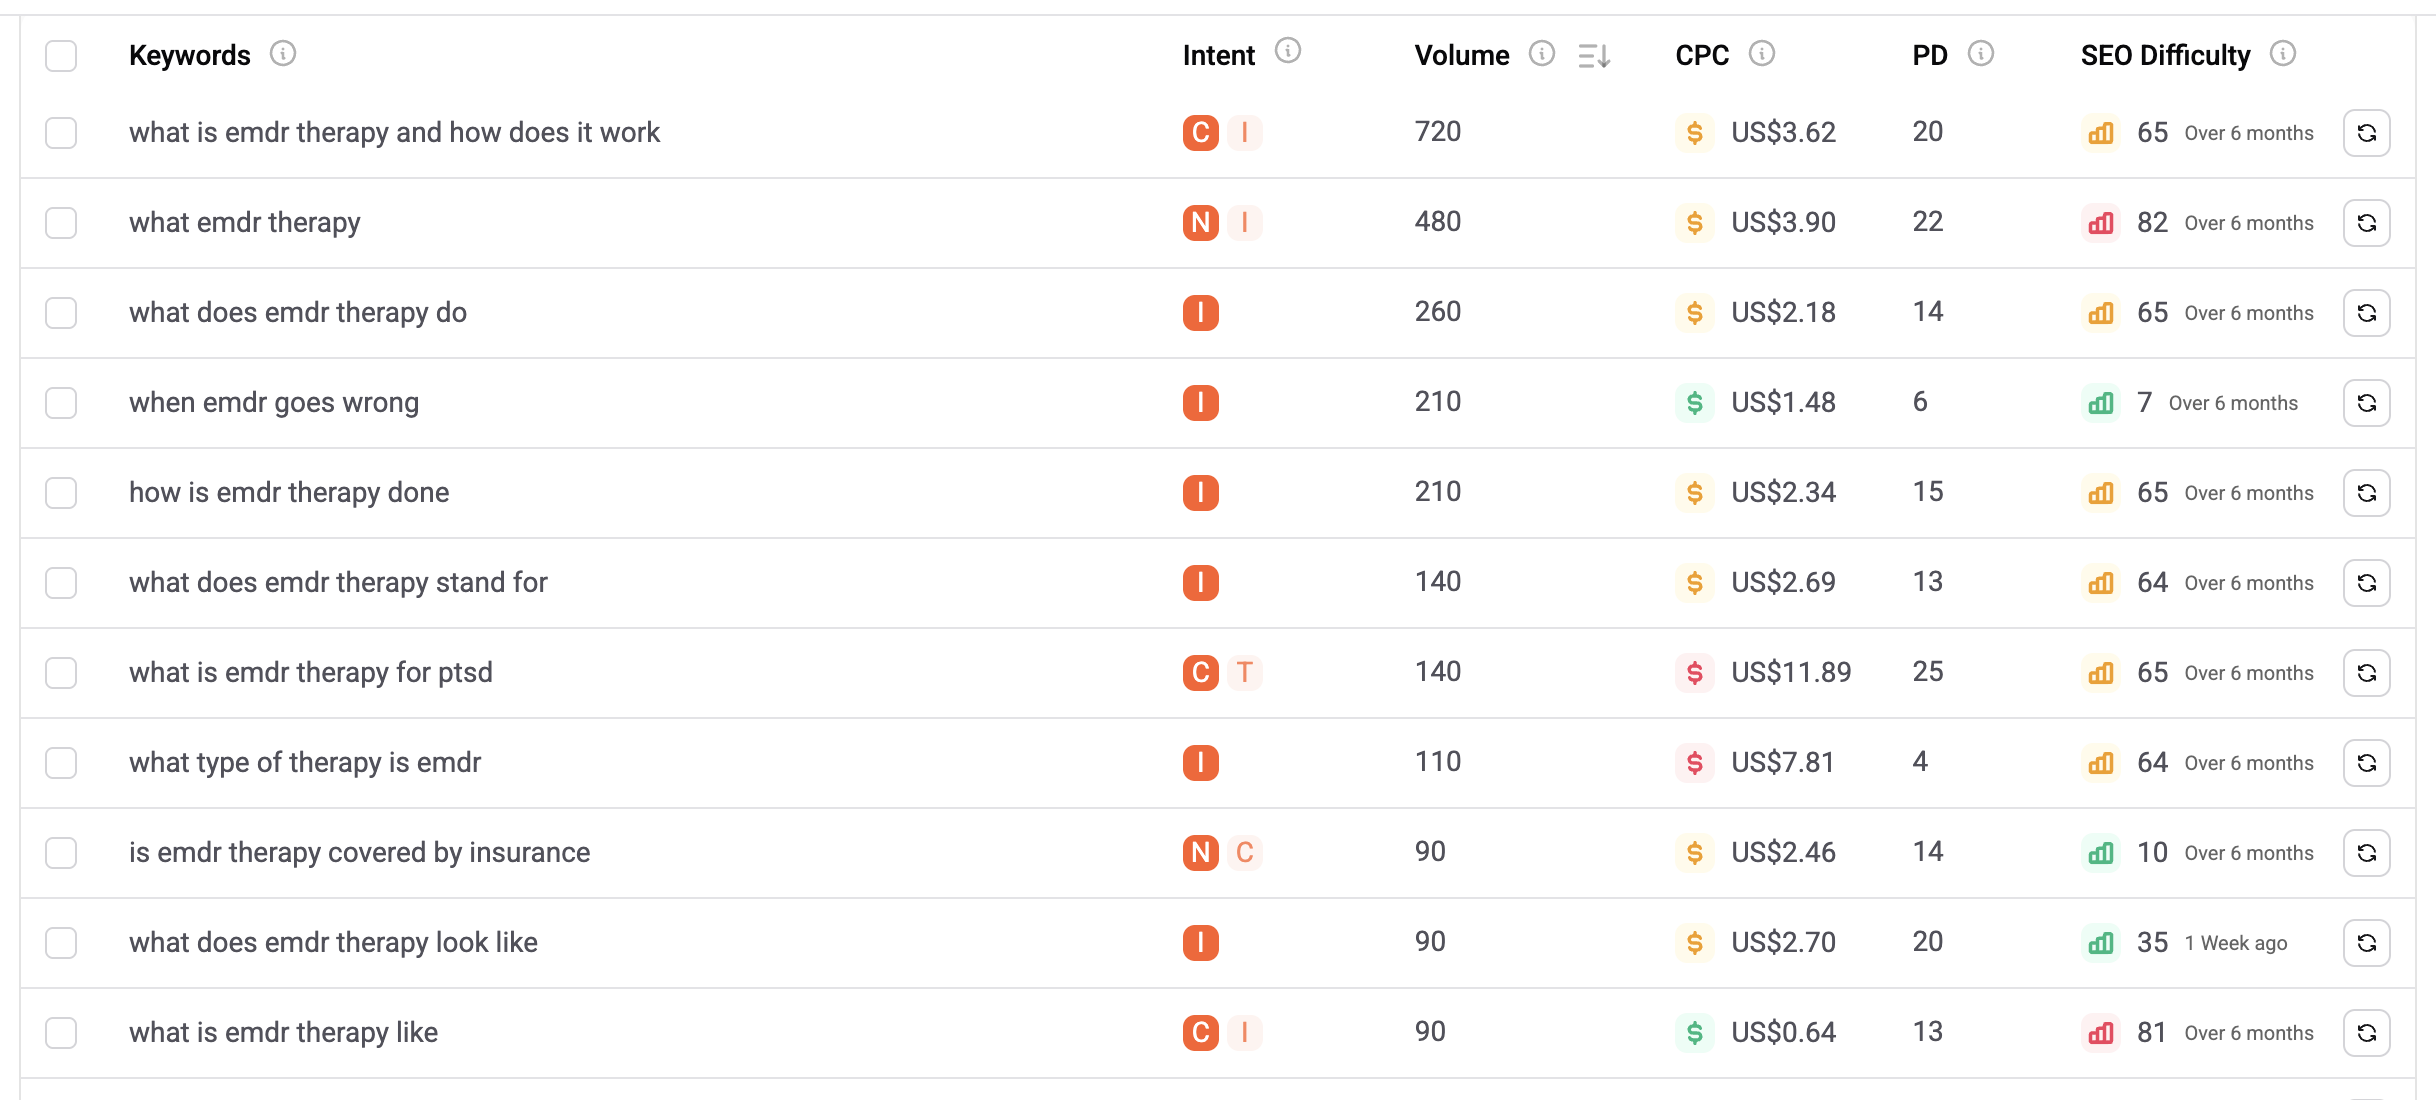Click the SEO Difficulty column header

(x=2165, y=56)
